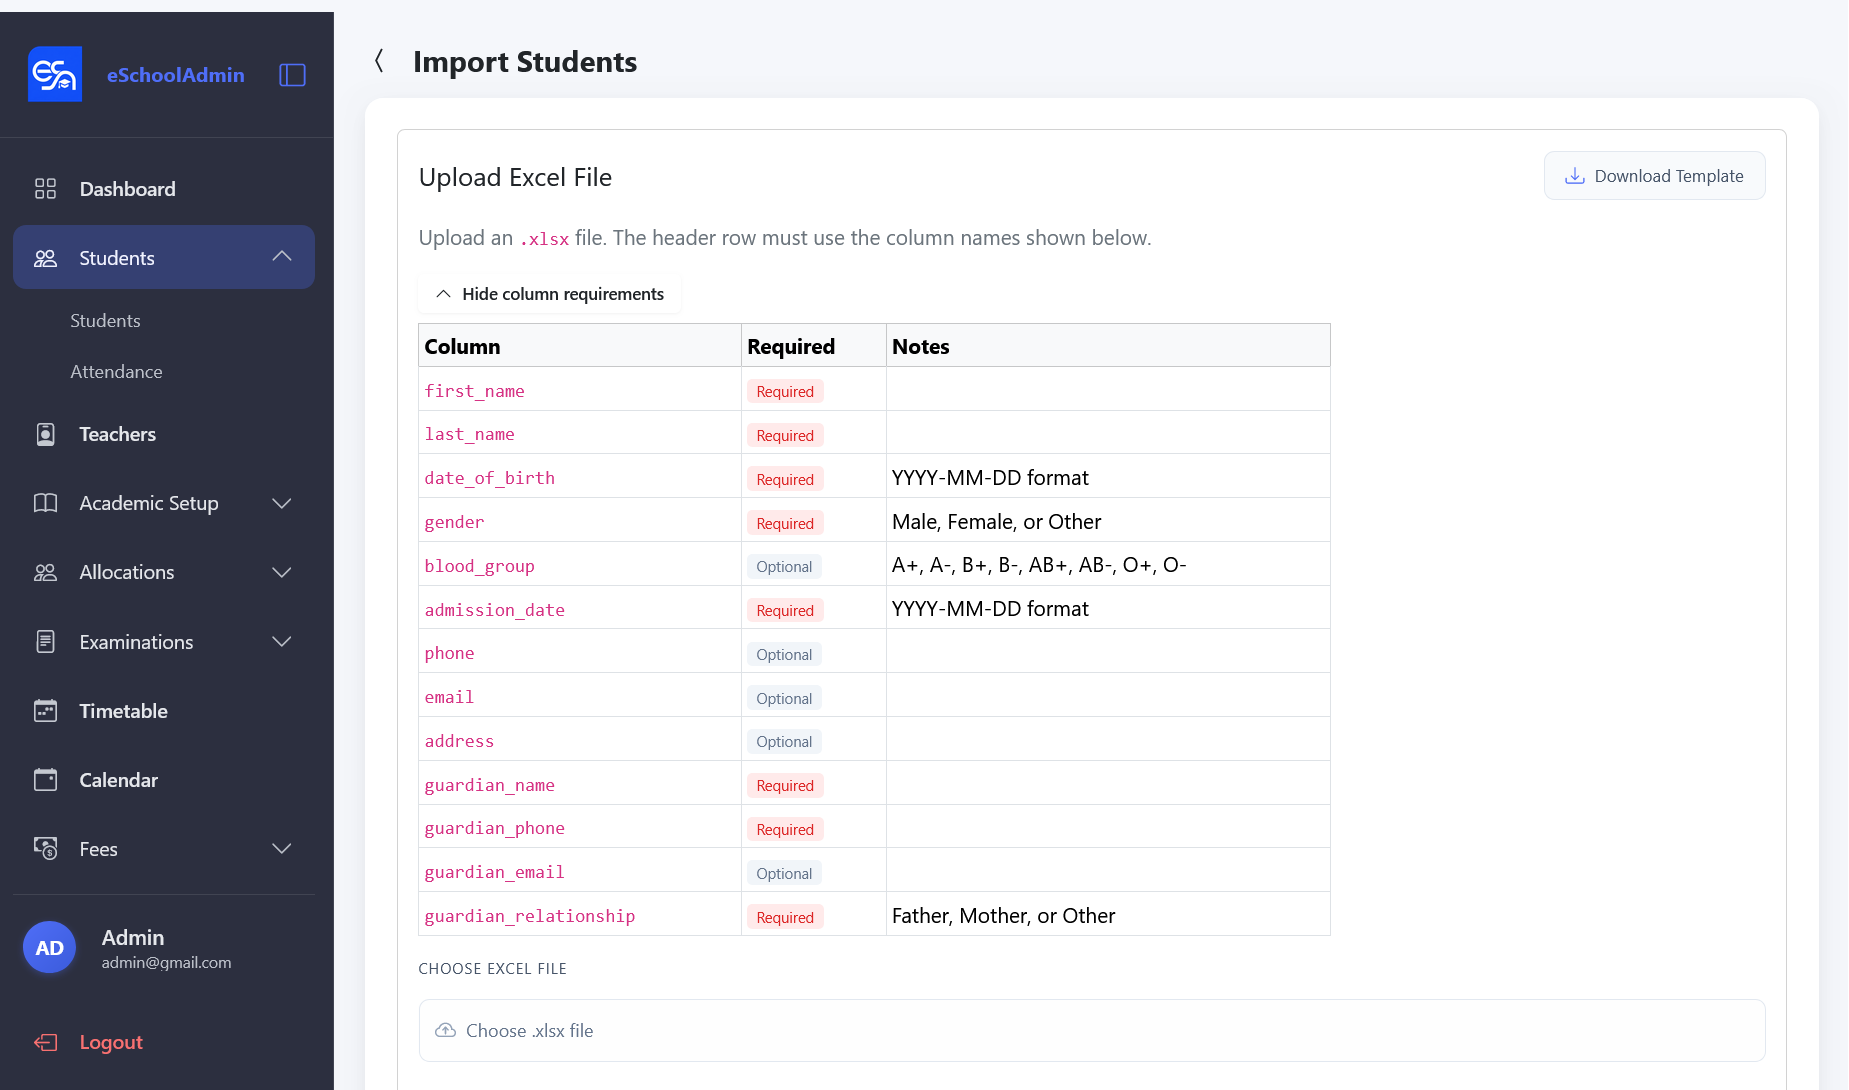Click the Teachers badge icon
Viewport: 1849px width, 1090px height.
(45, 434)
